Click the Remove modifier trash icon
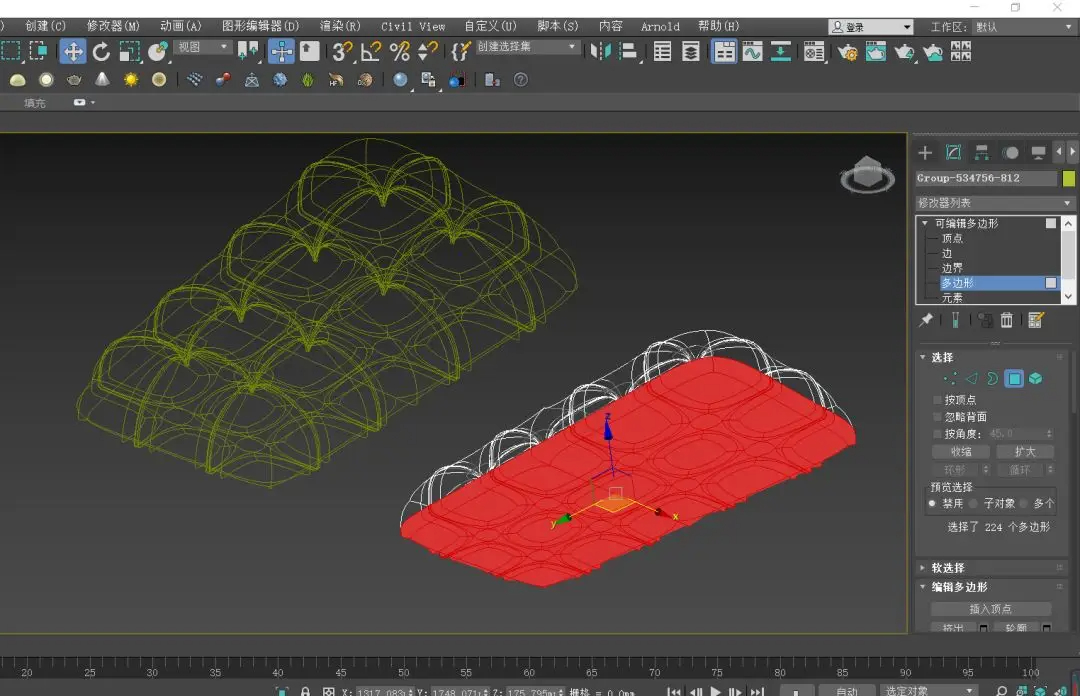This screenshot has width=1080, height=696. pos(1007,320)
